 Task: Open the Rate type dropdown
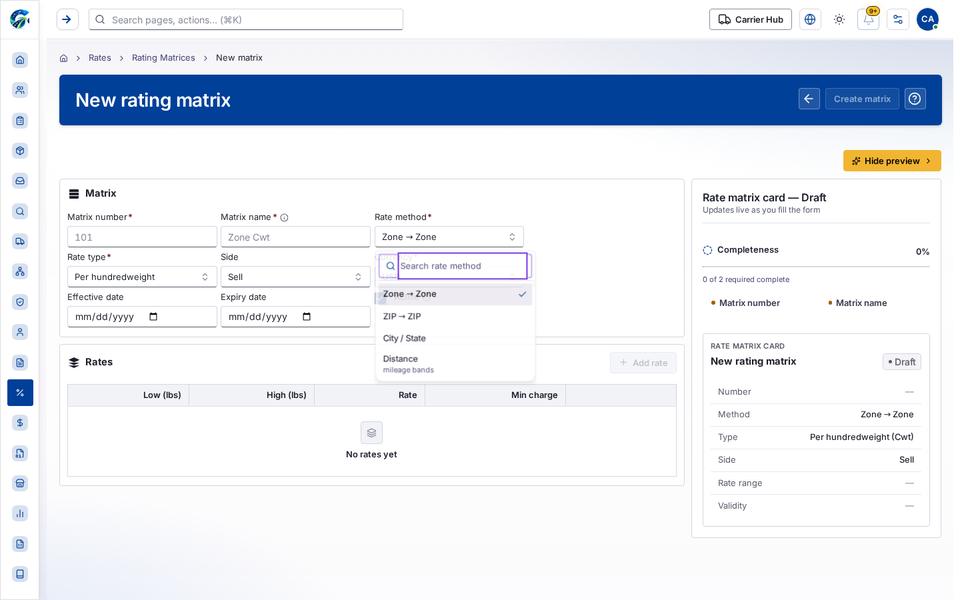tap(142, 277)
